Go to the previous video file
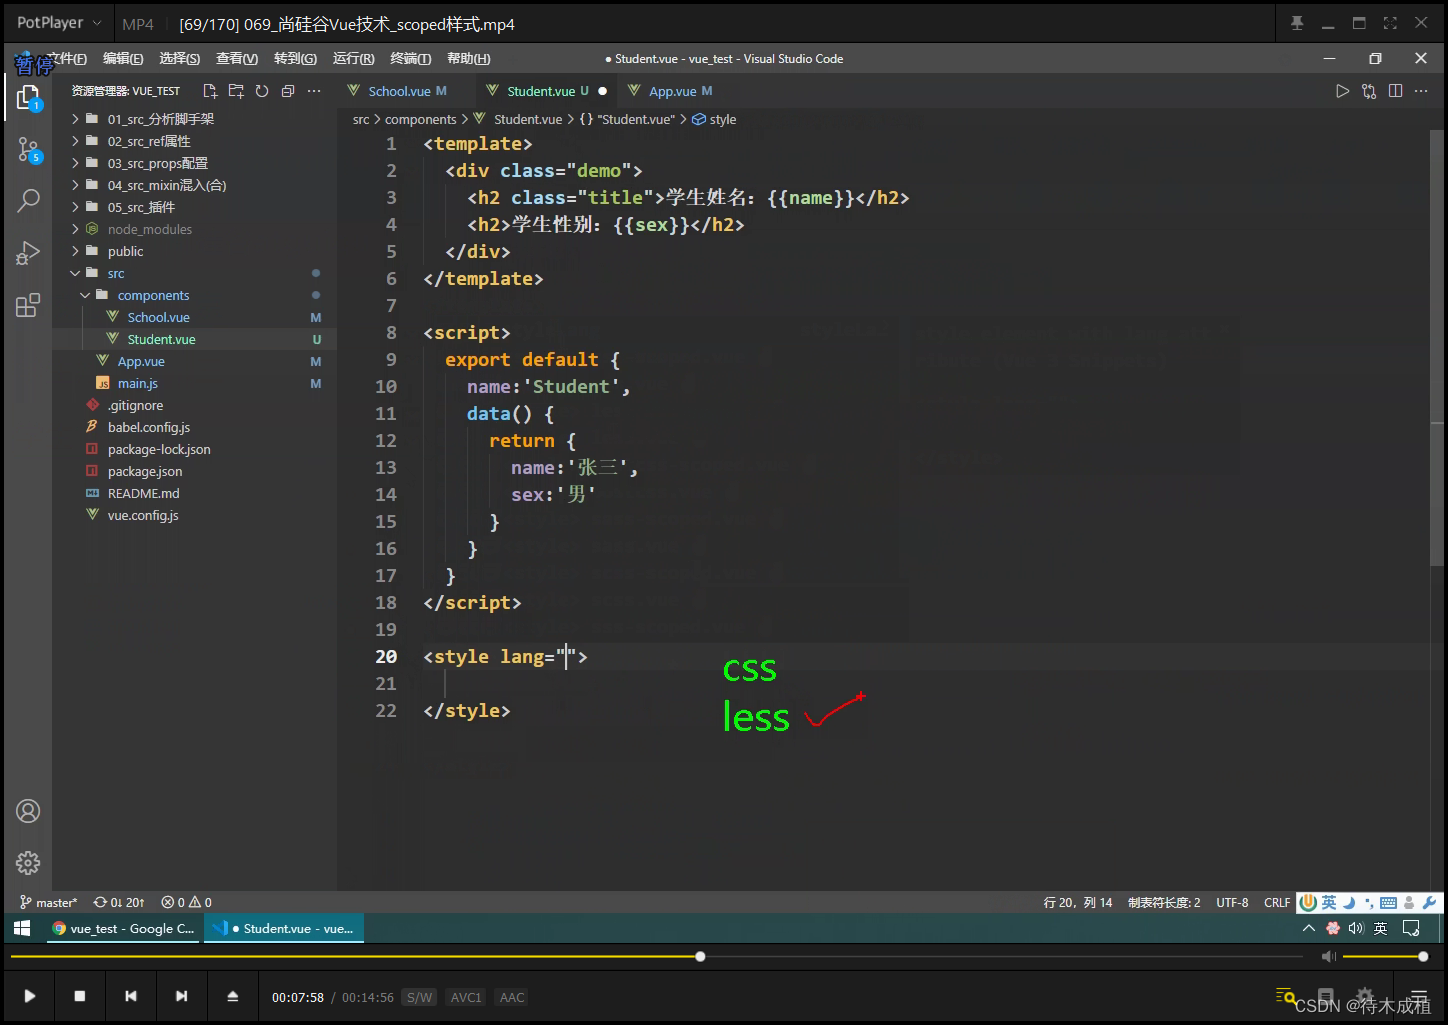 (x=131, y=996)
